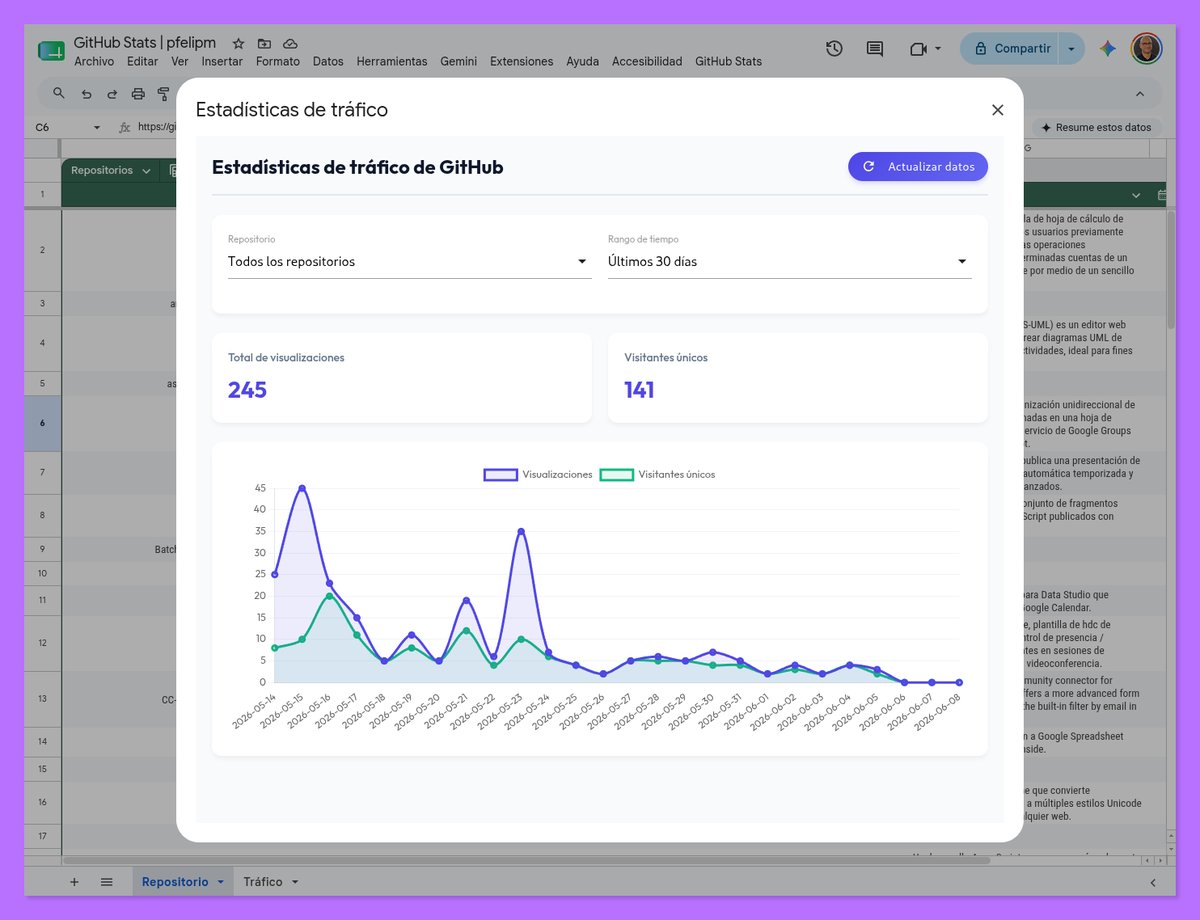Open the Rango de tiempo dropdown
The image size is (1200, 920).
pyautogui.click(x=790, y=261)
